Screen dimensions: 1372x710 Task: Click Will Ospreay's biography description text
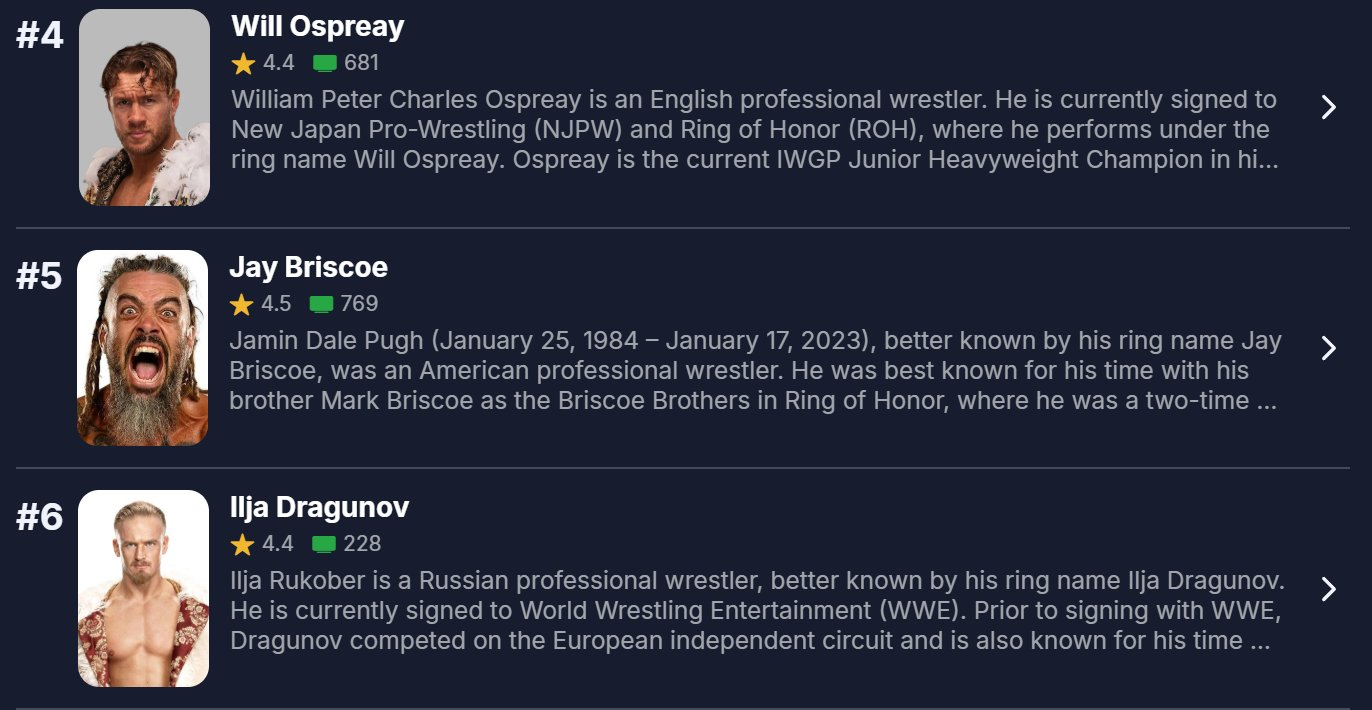click(754, 130)
